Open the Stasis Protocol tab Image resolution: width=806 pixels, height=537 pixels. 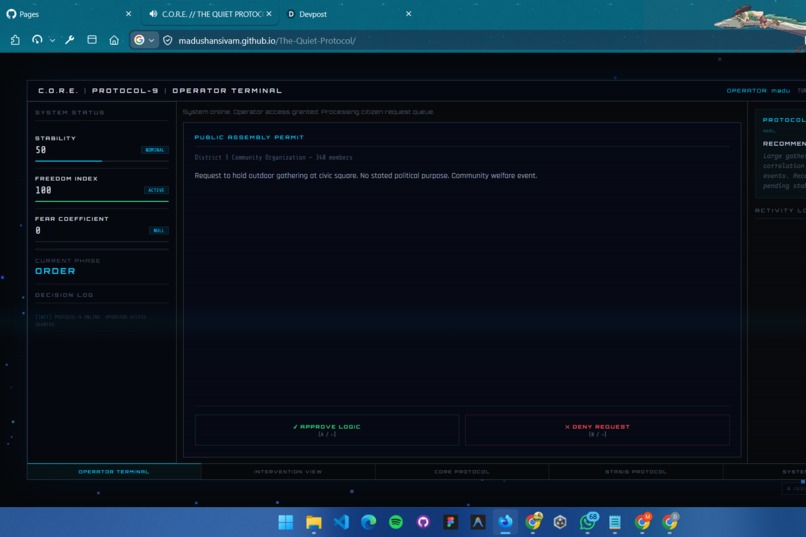[x=636, y=472]
